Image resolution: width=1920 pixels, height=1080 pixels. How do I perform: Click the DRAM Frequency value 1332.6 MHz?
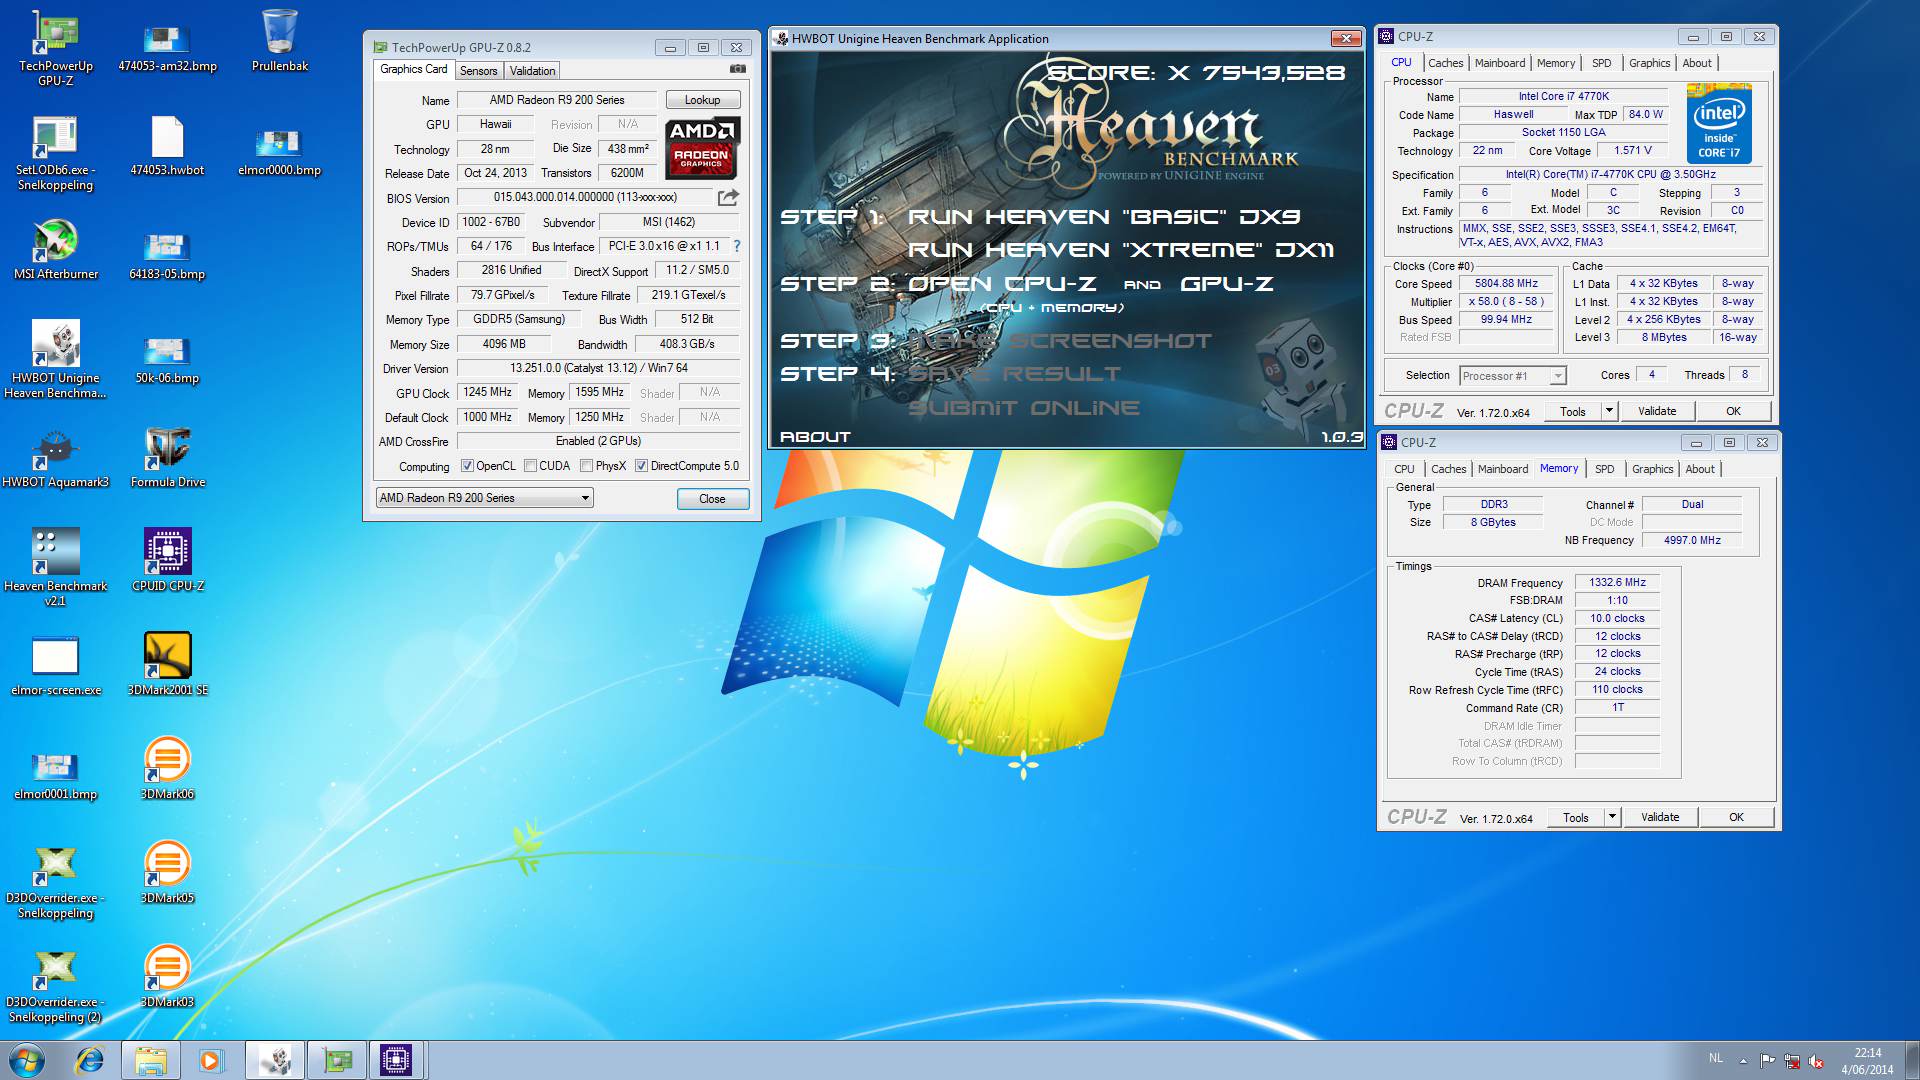coord(1617,582)
